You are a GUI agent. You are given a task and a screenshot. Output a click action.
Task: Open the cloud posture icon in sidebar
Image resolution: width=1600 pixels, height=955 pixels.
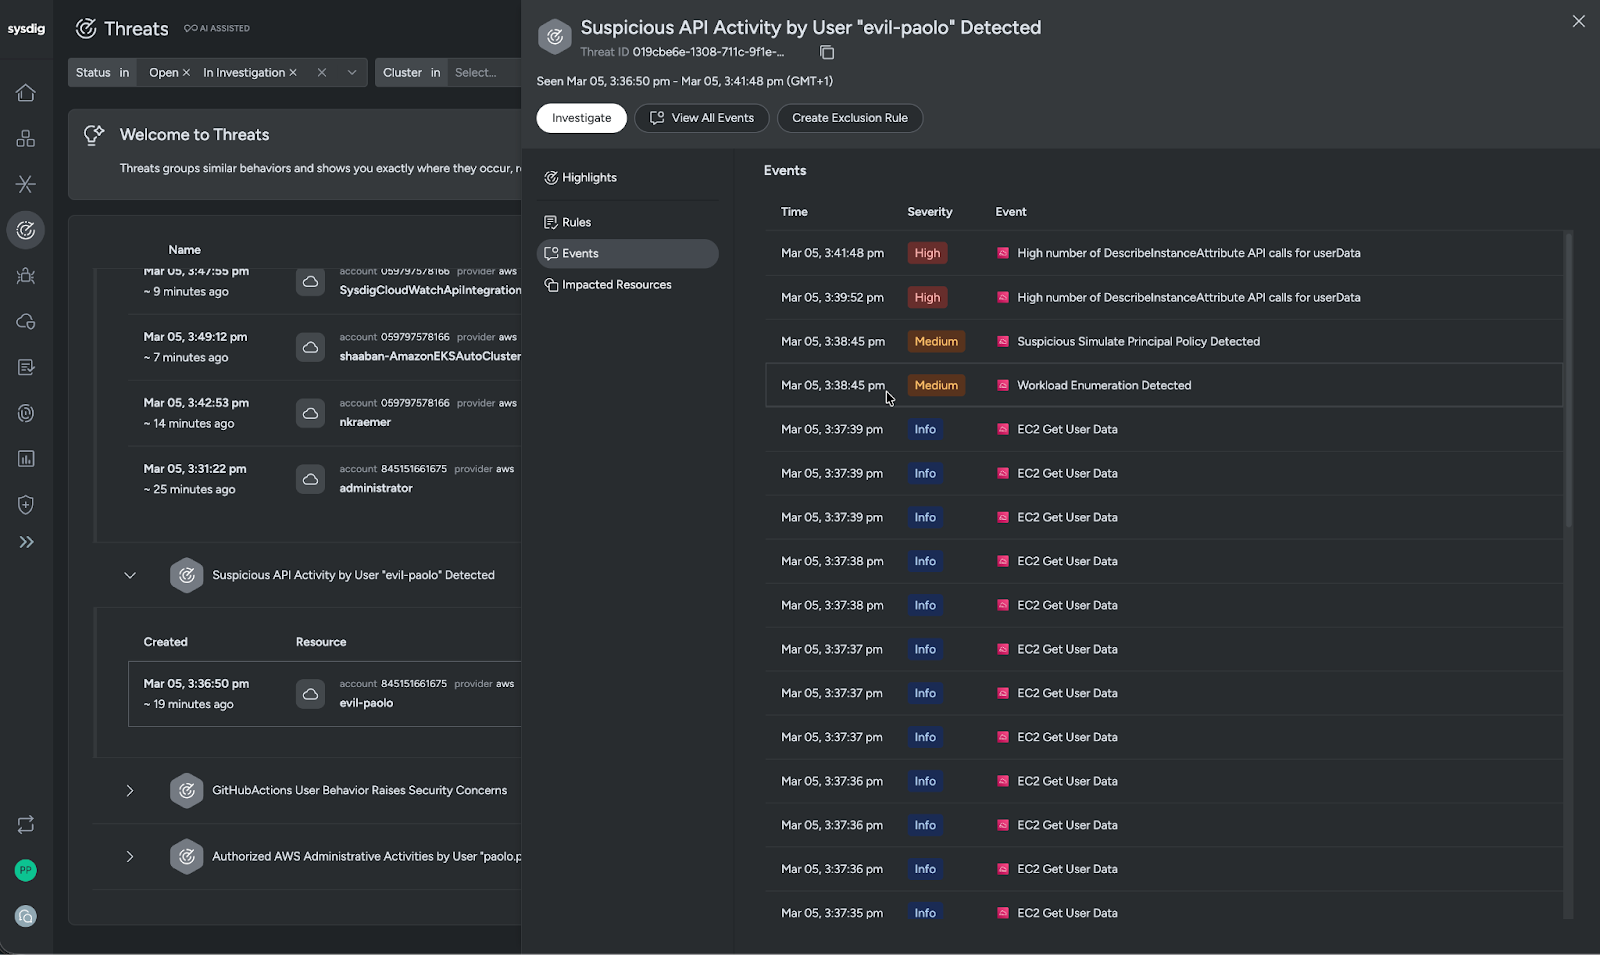coord(26,321)
